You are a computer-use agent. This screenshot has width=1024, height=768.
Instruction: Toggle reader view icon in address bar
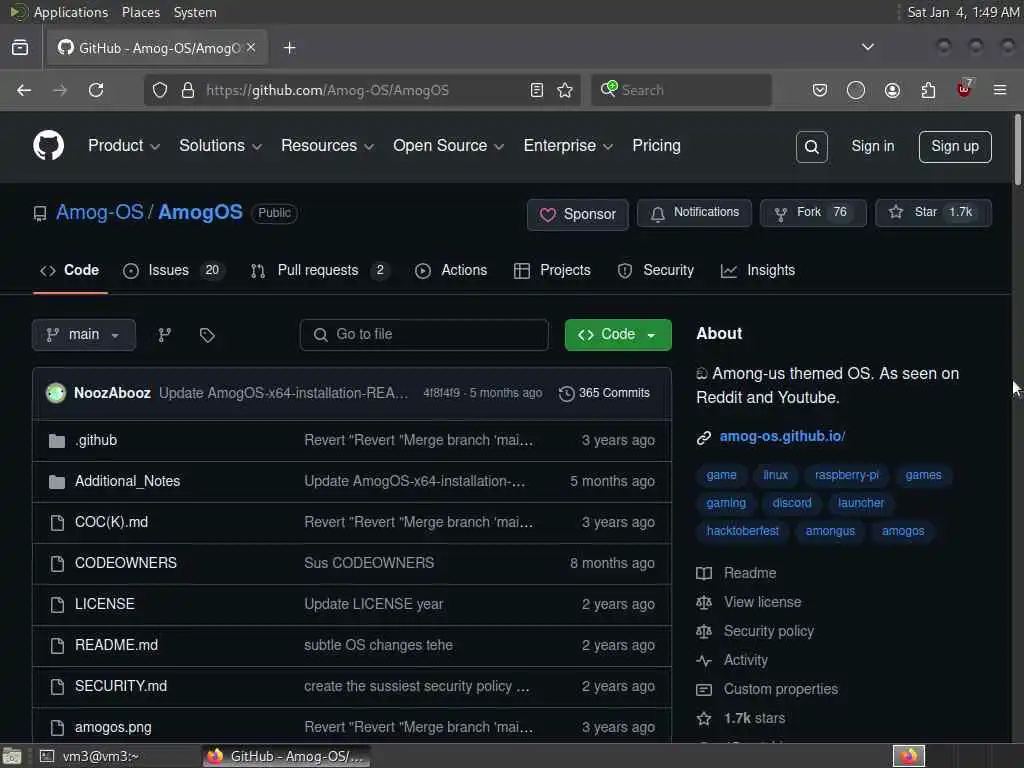[x=537, y=90]
